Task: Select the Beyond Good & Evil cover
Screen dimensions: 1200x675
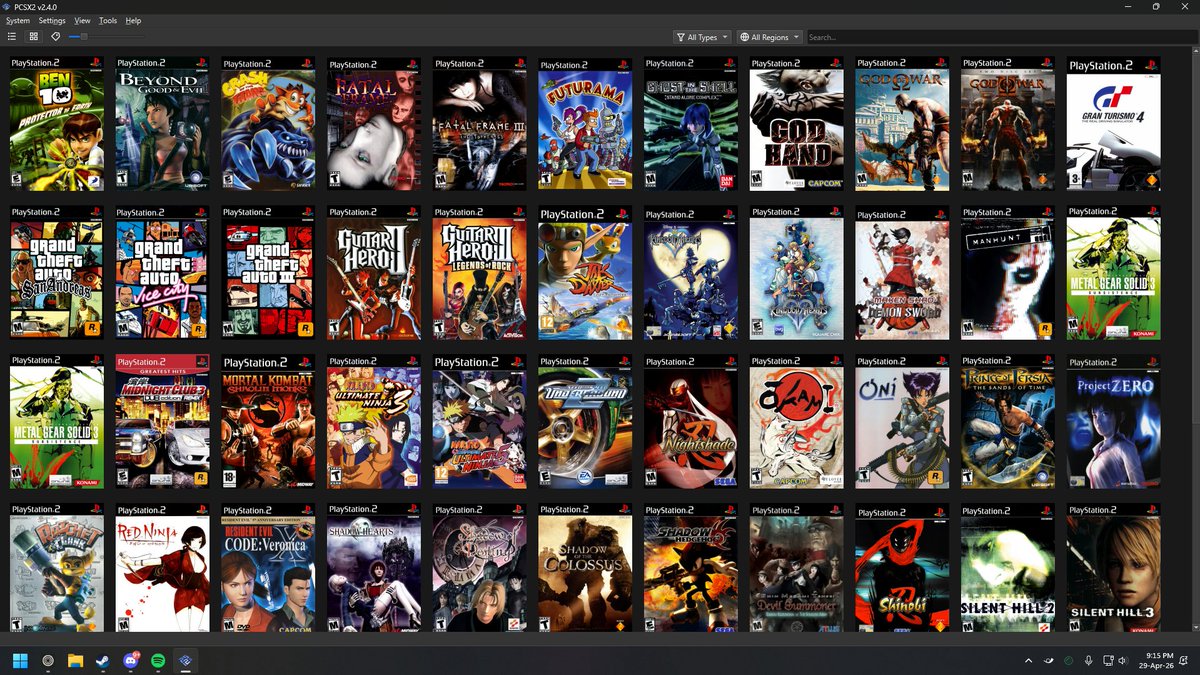Action: pos(162,124)
